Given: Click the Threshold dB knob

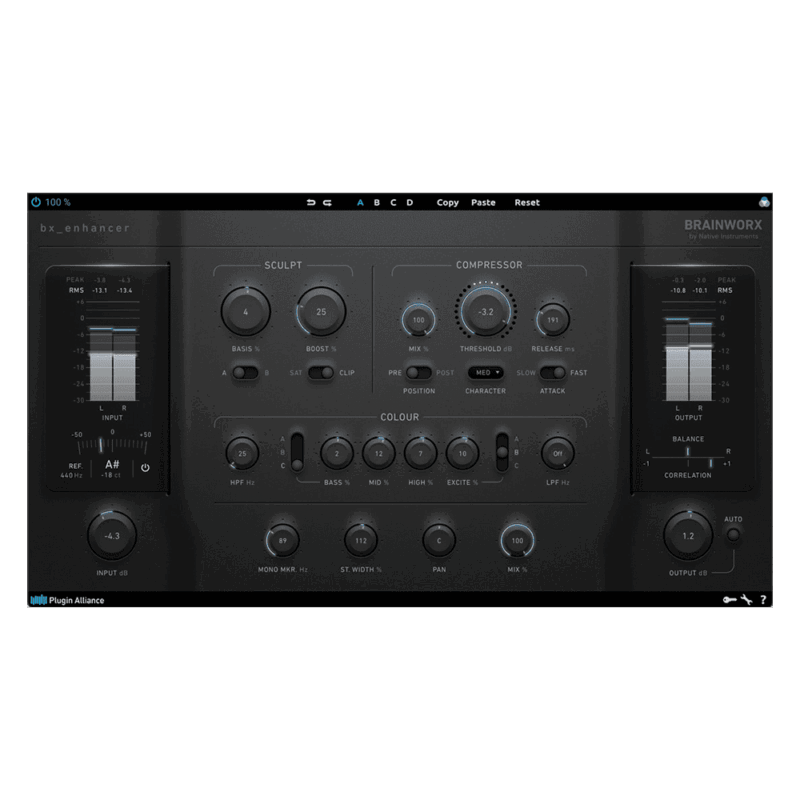Looking at the screenshot, I should click(486, 311).
